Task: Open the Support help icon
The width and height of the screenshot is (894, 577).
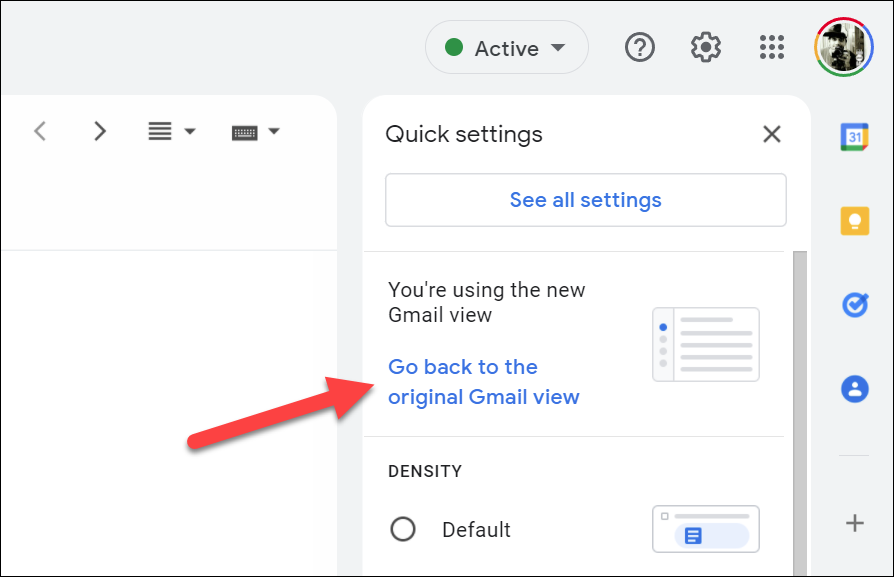Action: (640, 47)
